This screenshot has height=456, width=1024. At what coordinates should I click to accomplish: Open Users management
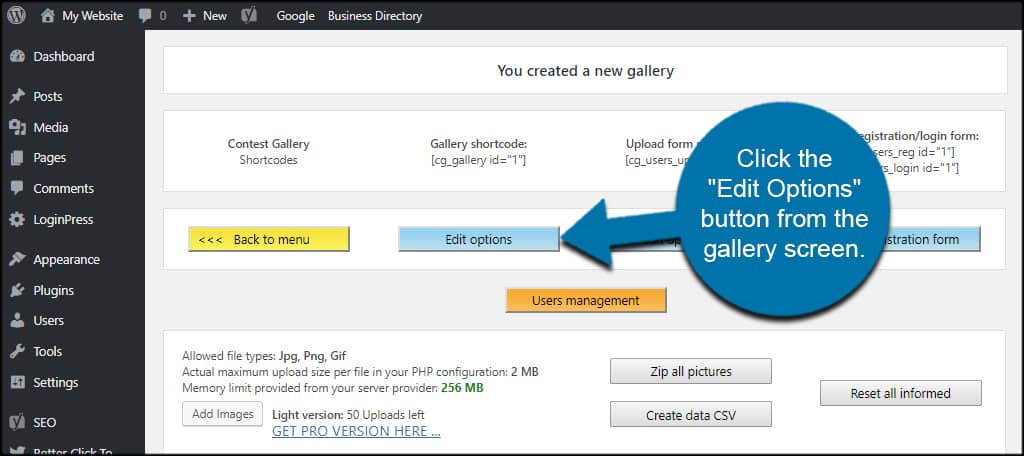click(585, 300)
